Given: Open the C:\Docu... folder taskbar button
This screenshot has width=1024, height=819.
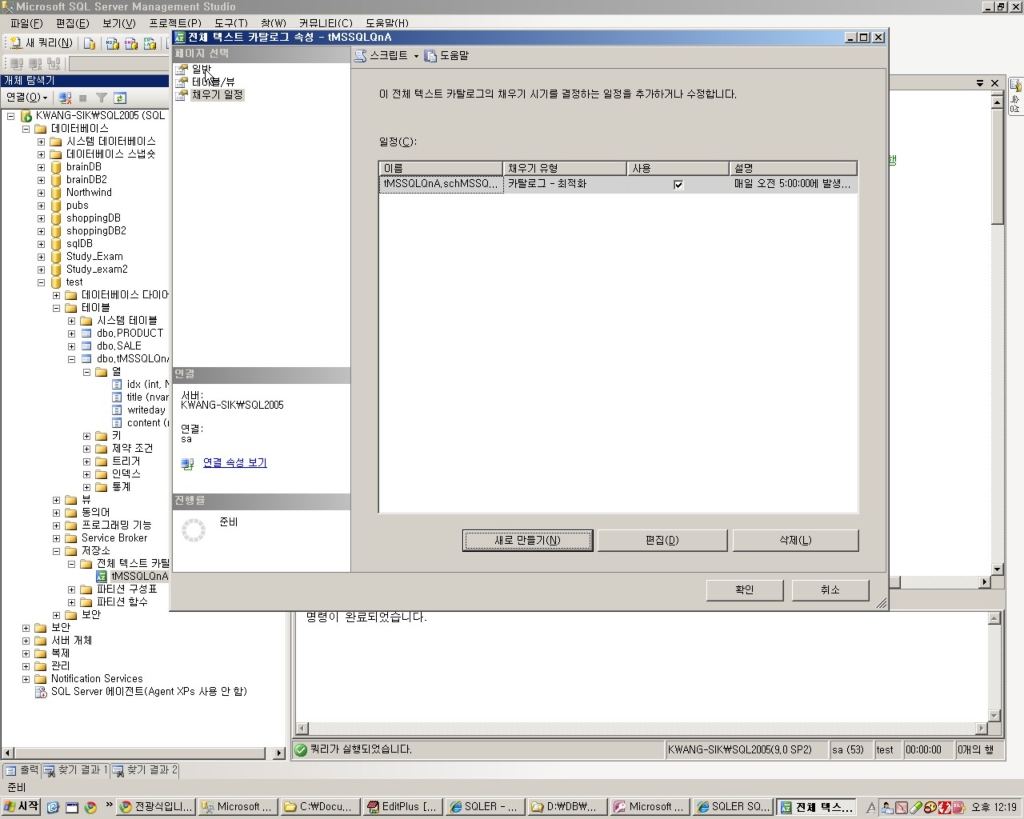Looking at the screenshot, I should pos(320,807).
